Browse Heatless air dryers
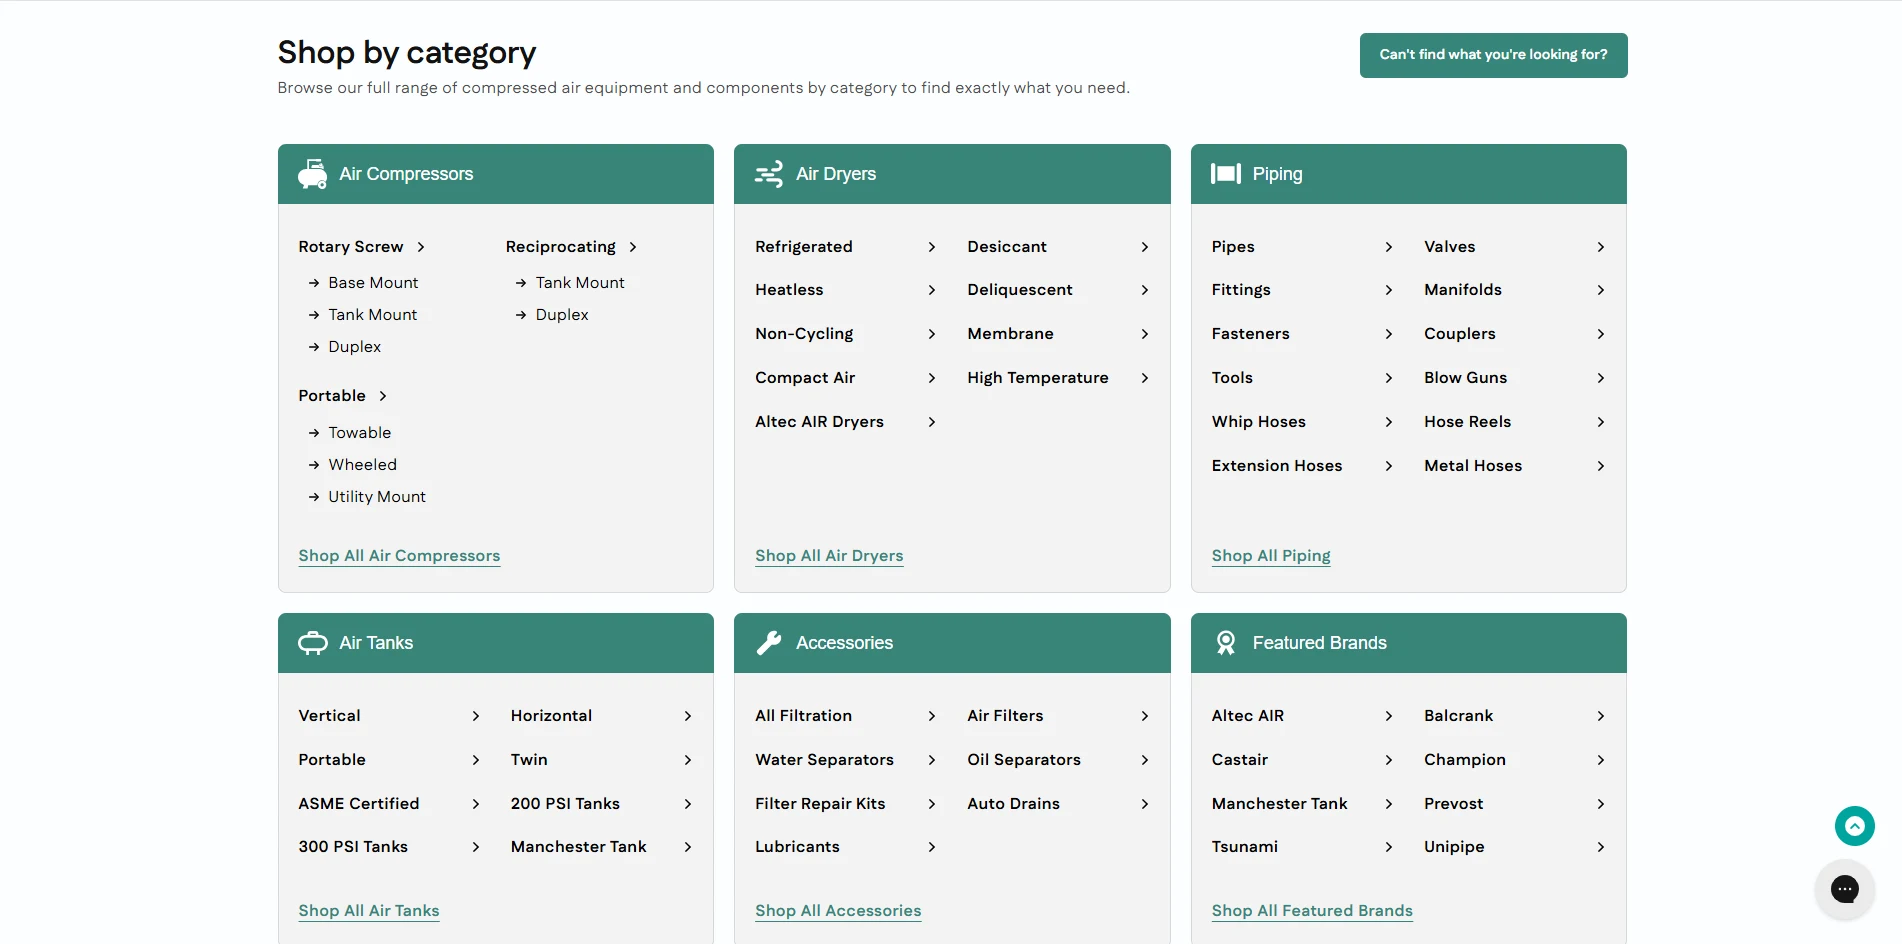 coord(789,290)
